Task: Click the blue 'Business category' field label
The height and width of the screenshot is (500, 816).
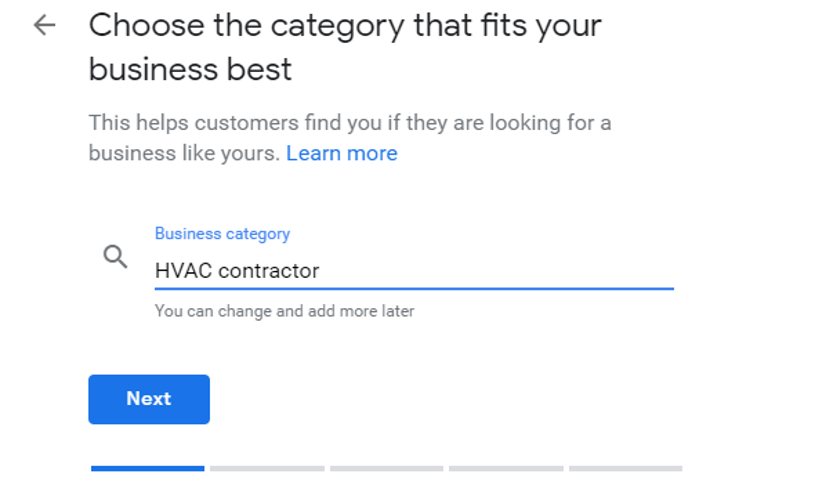Action: [223, 234]
